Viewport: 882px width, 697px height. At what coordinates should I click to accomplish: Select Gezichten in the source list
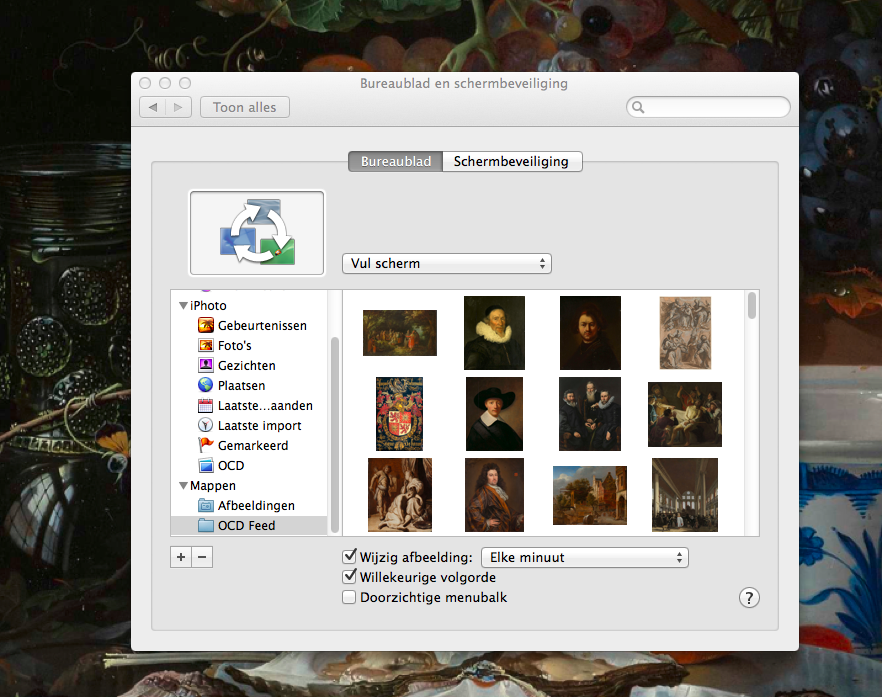click(x=249, y=365)
